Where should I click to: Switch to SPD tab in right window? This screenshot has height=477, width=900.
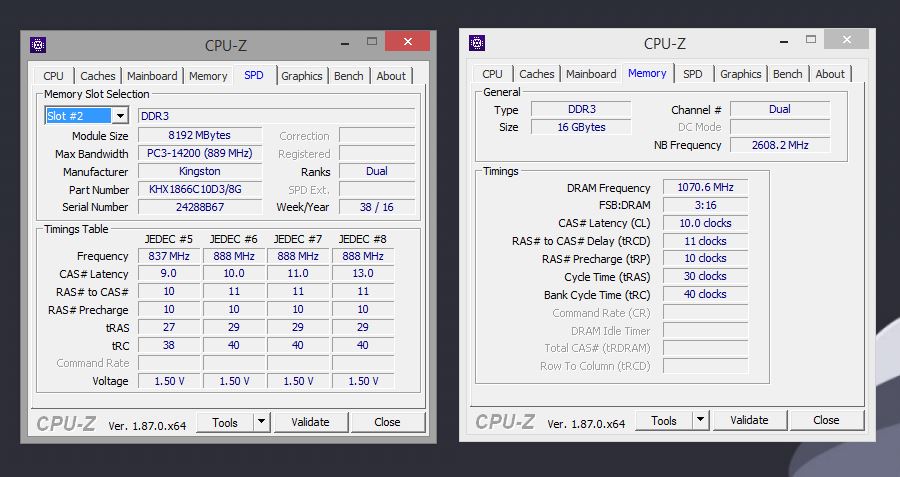(693, 74)
